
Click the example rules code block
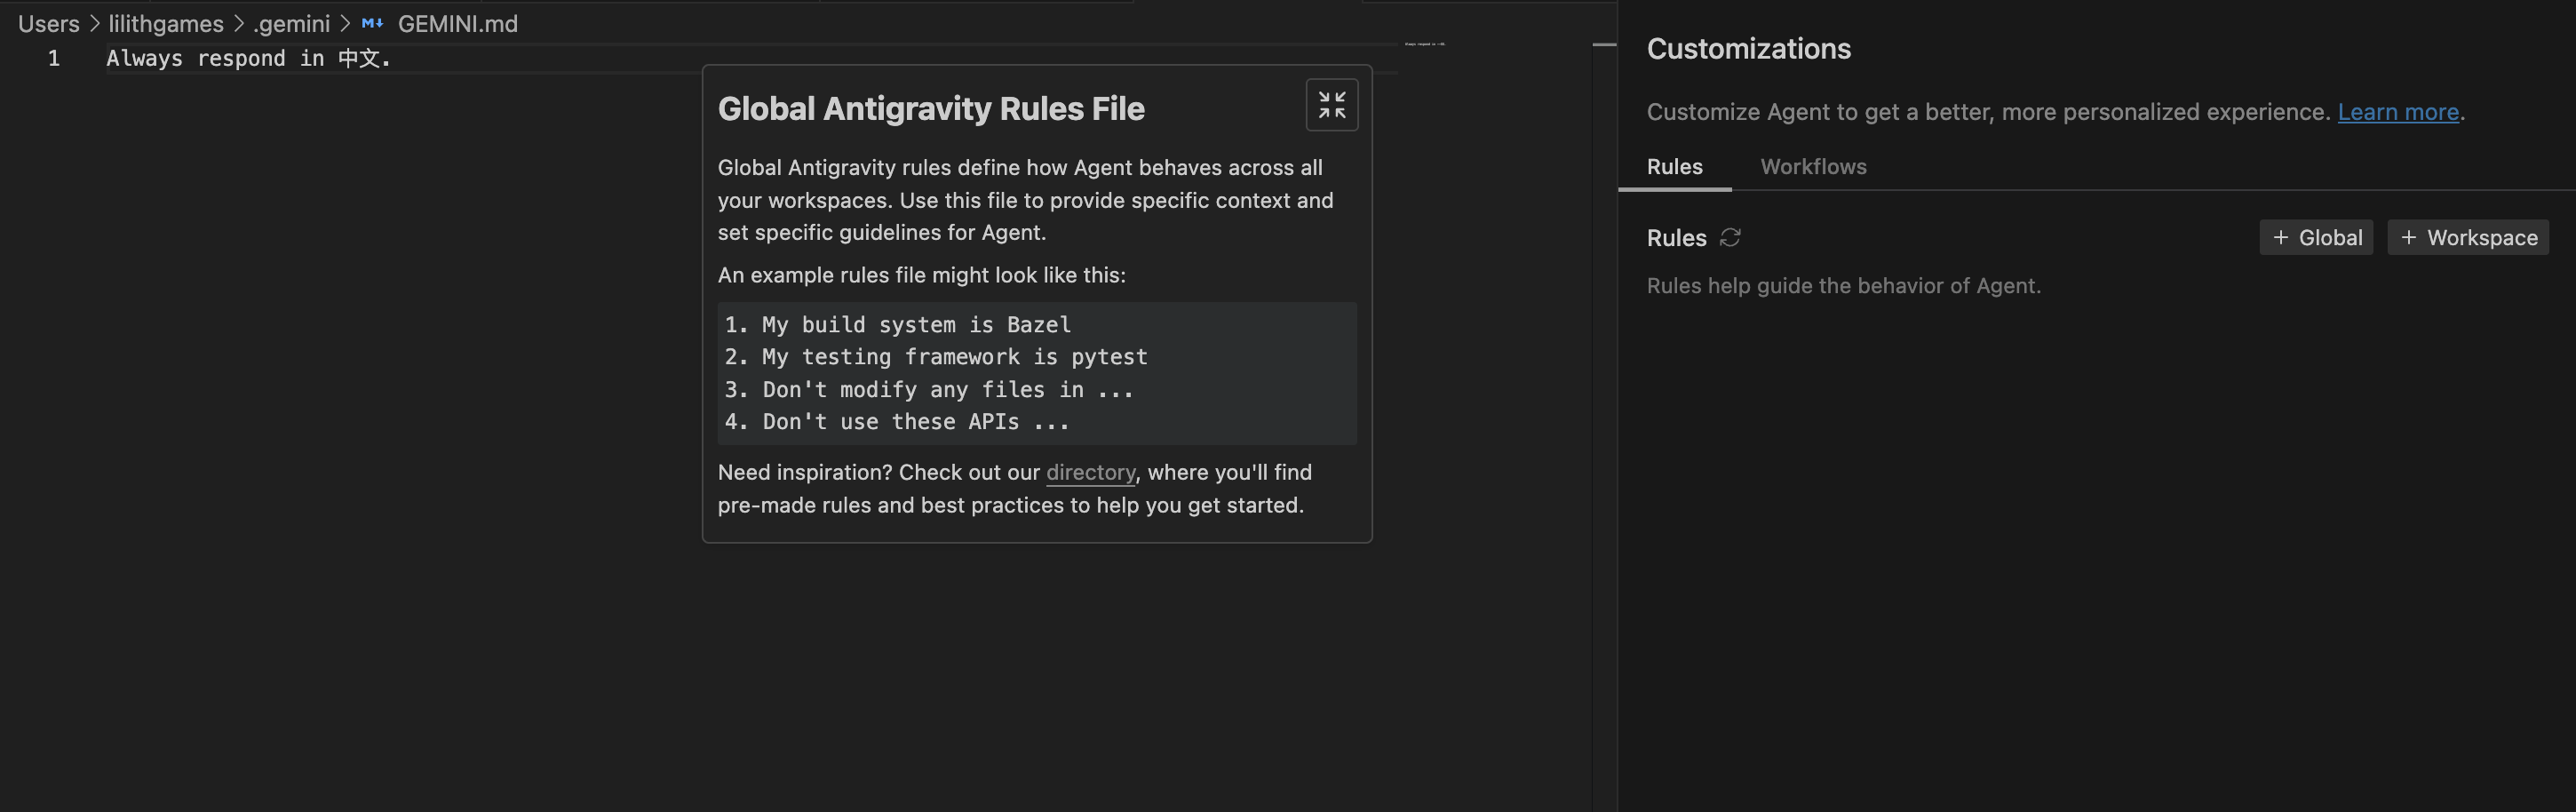1036,373
